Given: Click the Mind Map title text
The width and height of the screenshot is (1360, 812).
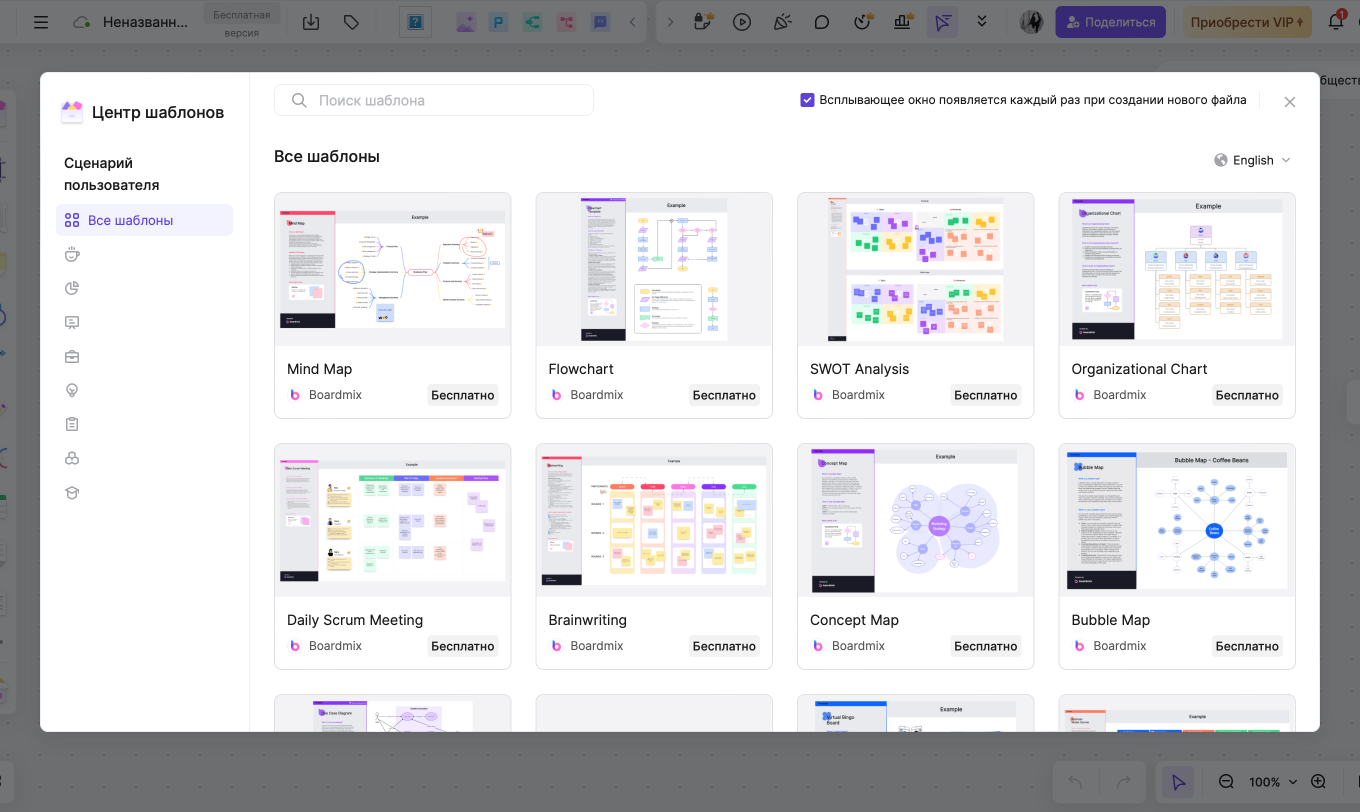Looking at the screenshot, I should (x=319, y=369).
